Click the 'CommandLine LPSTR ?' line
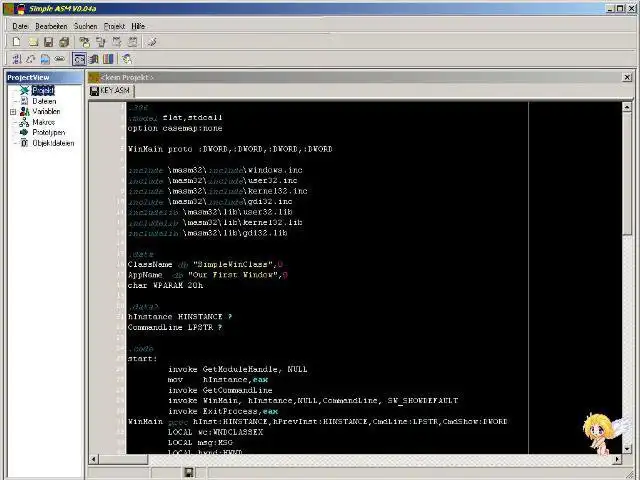Image resolution: width=640 pixels, height=480 pixels. (175, 327)
